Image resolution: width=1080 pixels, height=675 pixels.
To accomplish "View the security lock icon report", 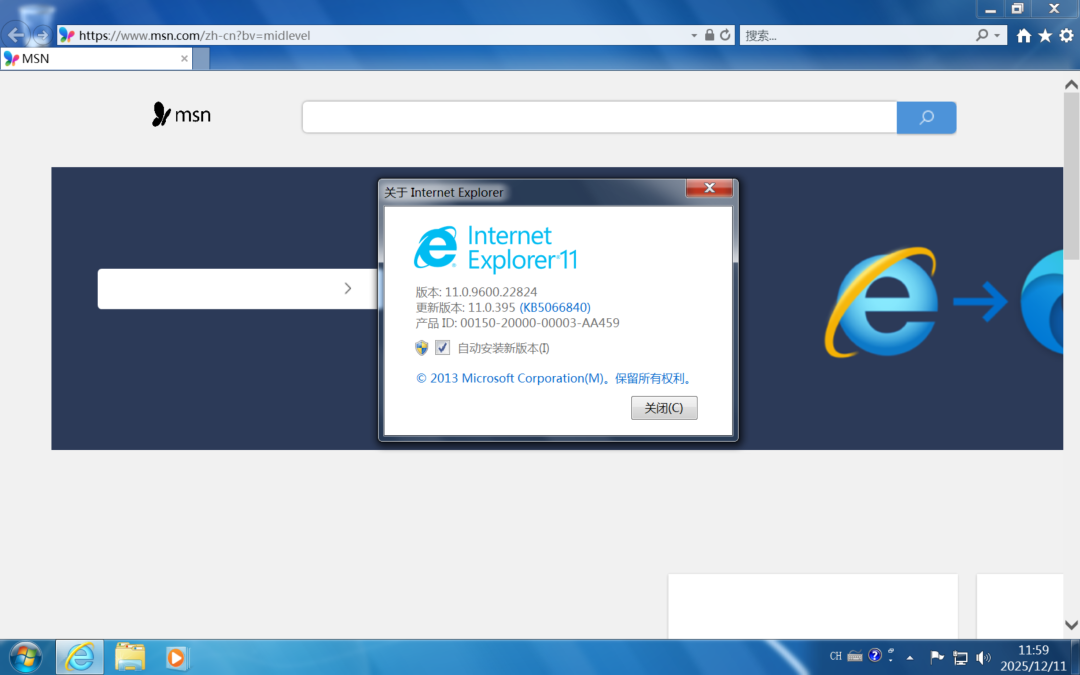I will coord(709,35).
